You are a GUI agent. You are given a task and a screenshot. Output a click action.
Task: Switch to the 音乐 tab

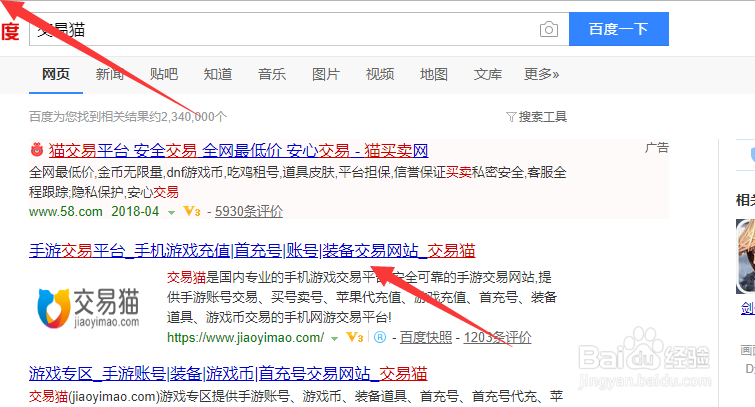click(272, 74)
